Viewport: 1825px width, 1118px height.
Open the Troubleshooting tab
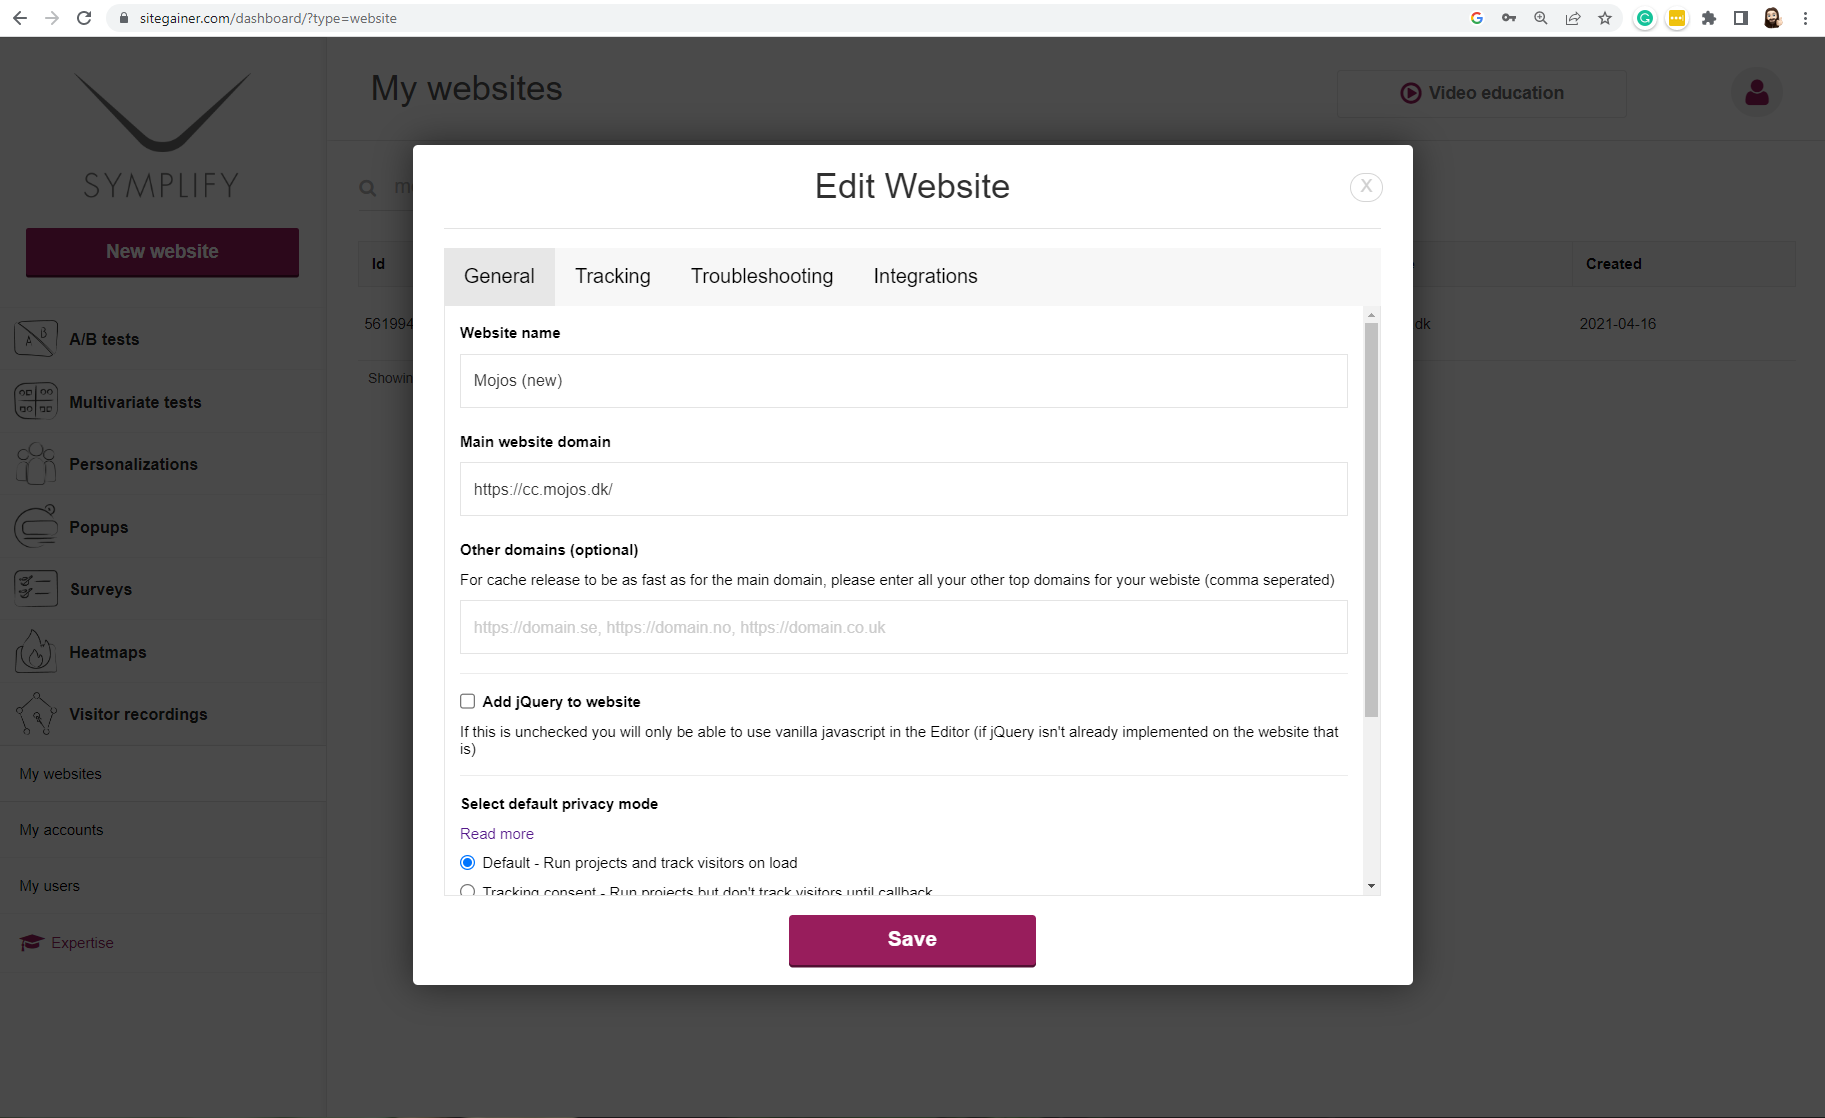(761, 276)
